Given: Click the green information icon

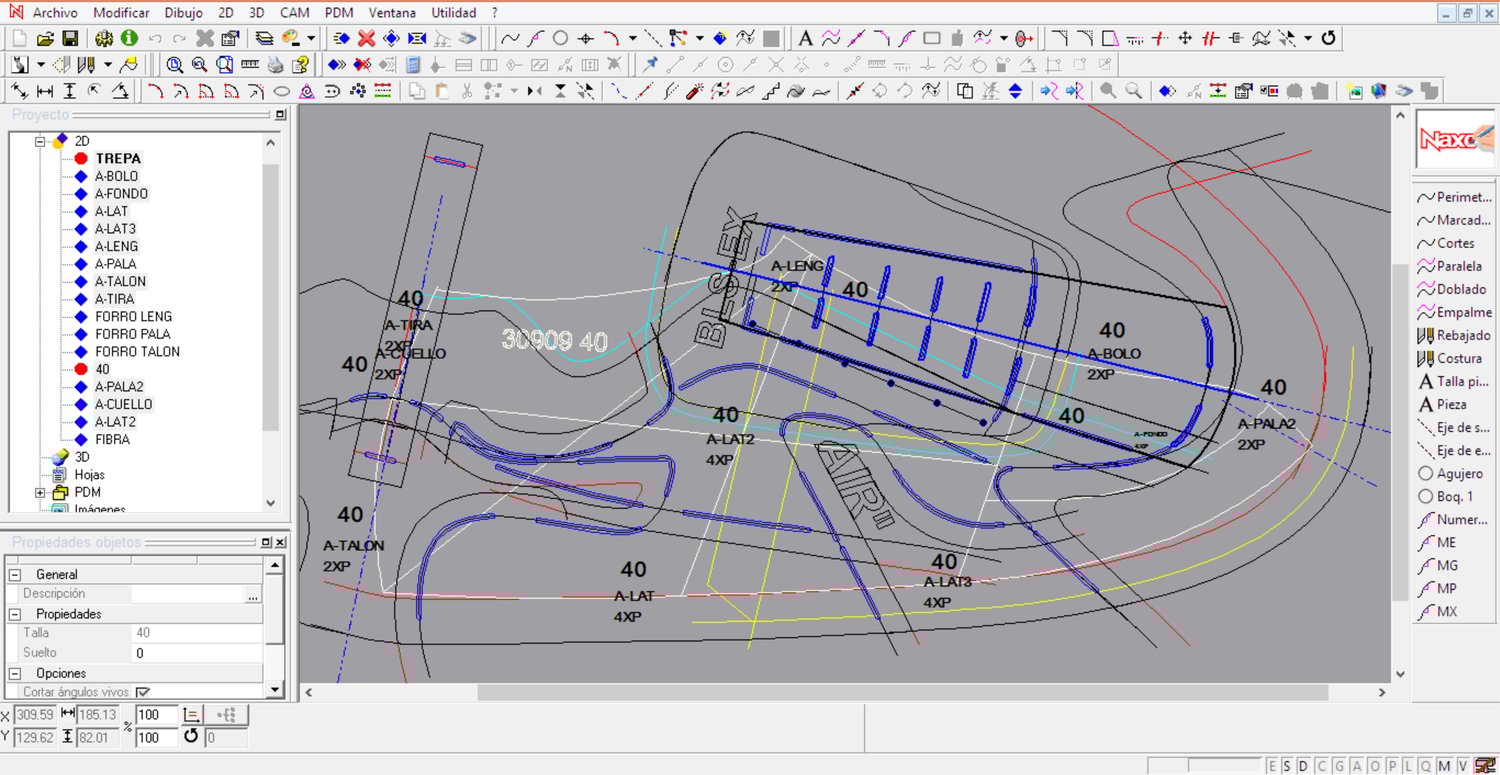Looking at the screenshot, I should (129, 39).
